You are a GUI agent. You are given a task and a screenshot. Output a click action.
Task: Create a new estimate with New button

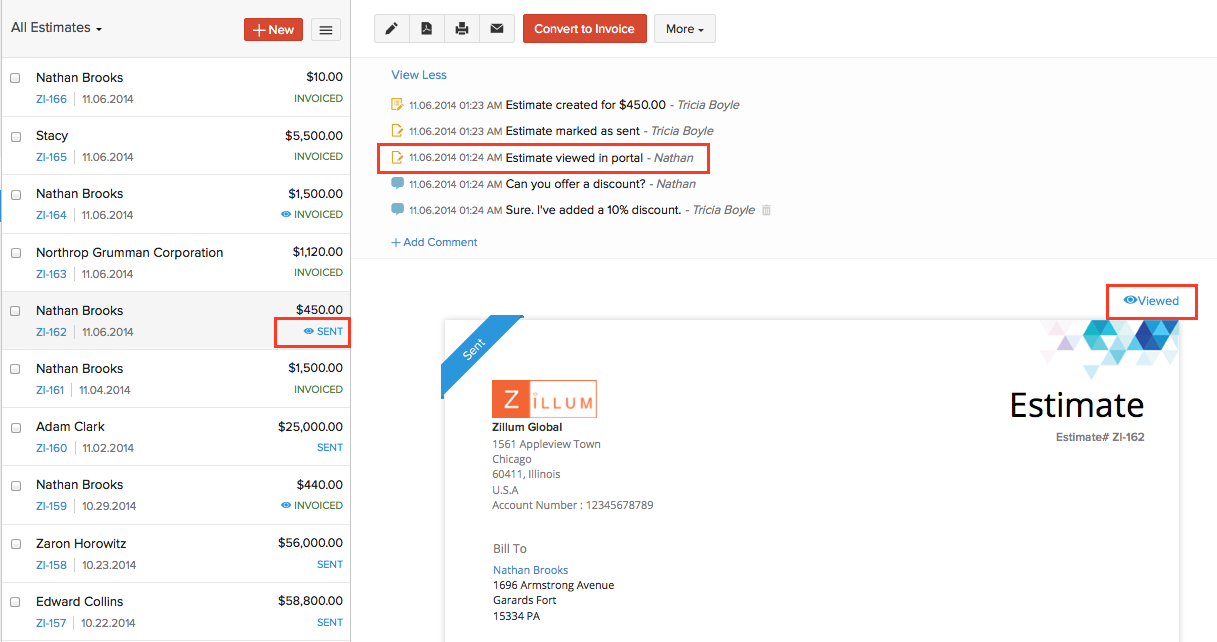coord(273,30)
